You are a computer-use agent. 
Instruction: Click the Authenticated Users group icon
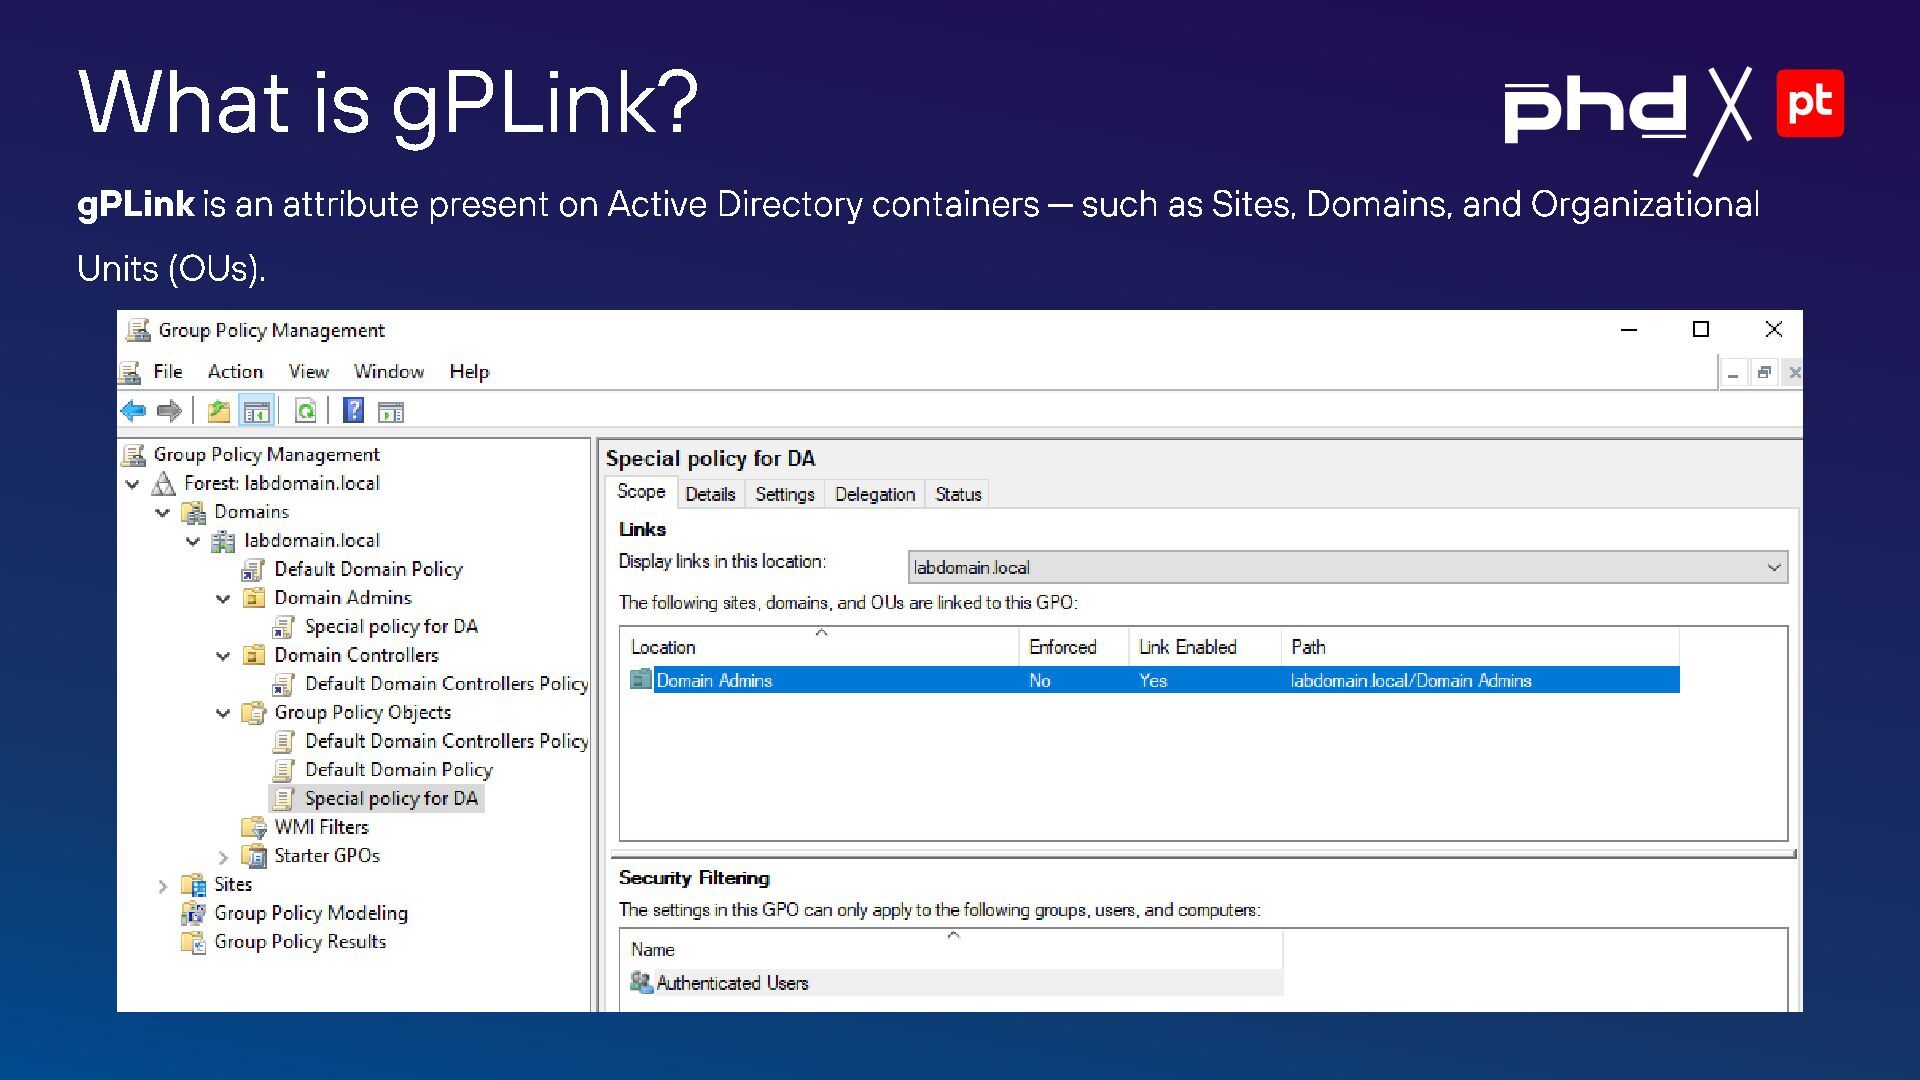[x=641, y=983]
